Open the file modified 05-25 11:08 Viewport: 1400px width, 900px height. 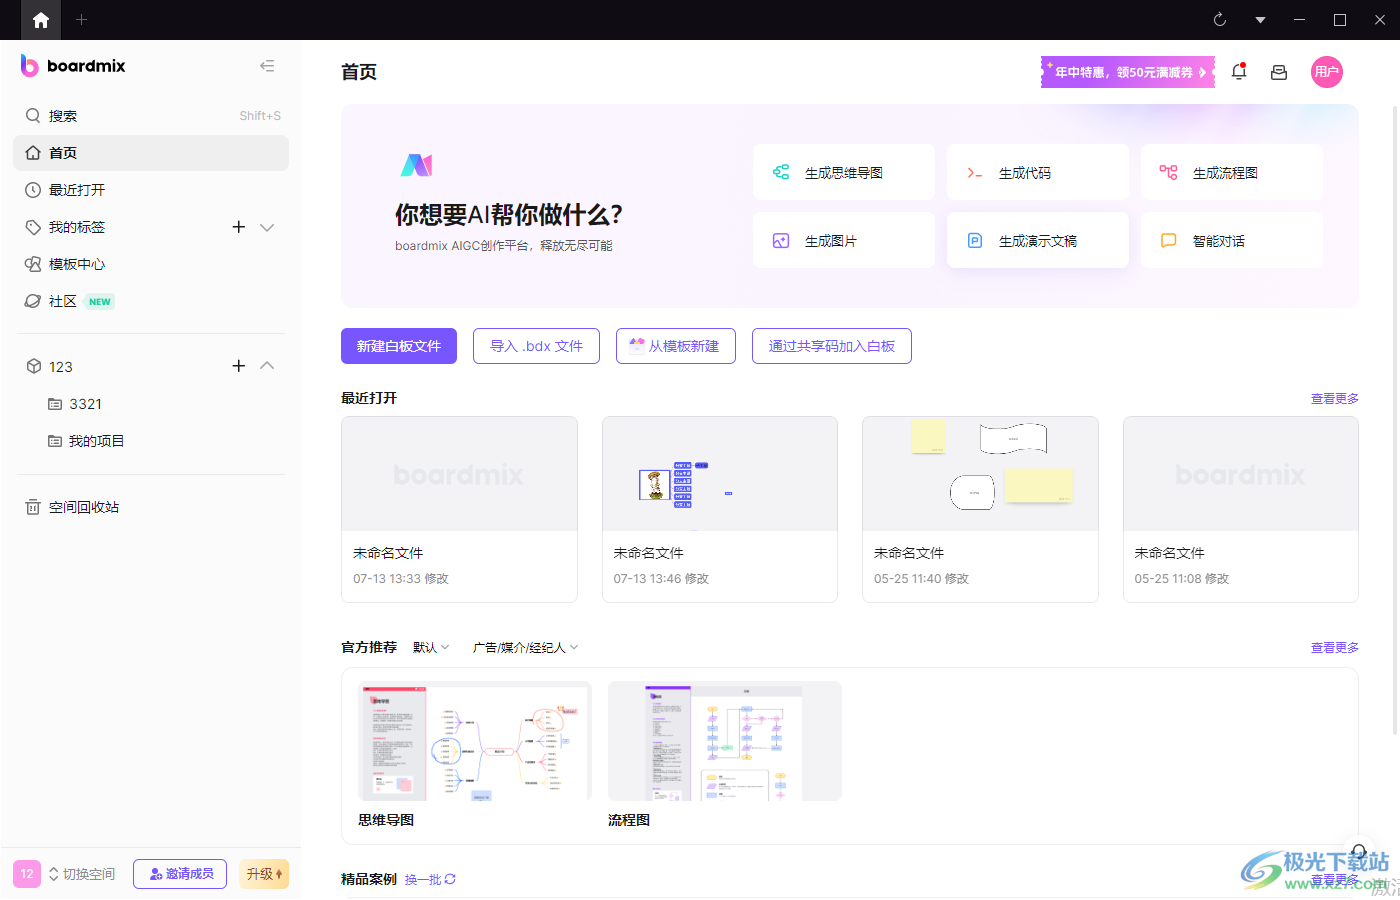point(1241,509)
